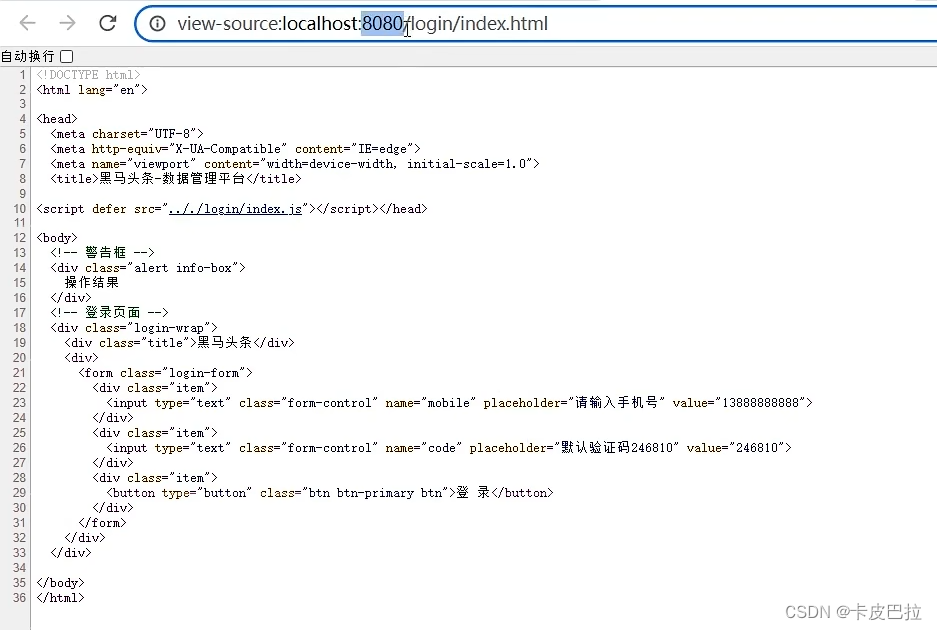Image resolution: width=937 pixels, height=630 pixels.
Task: View site information icon in address bar
Action: pyautogui.click(x=157, y=23)
